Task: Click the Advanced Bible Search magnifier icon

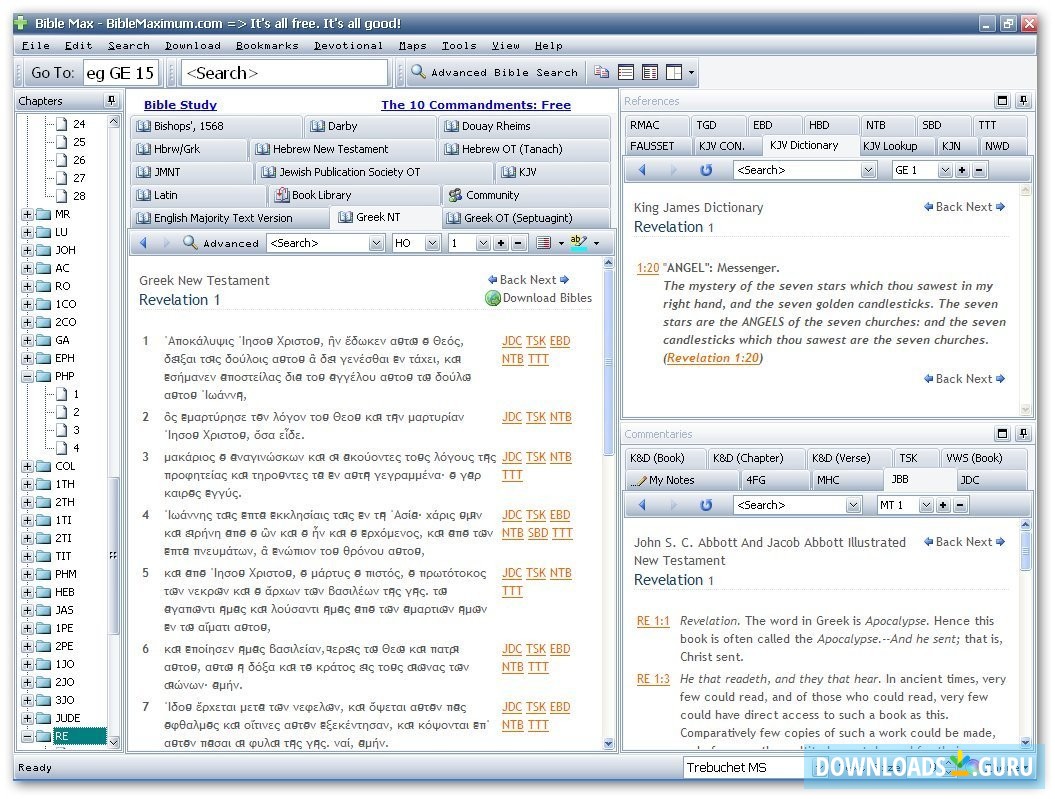Action: (419, 71)
